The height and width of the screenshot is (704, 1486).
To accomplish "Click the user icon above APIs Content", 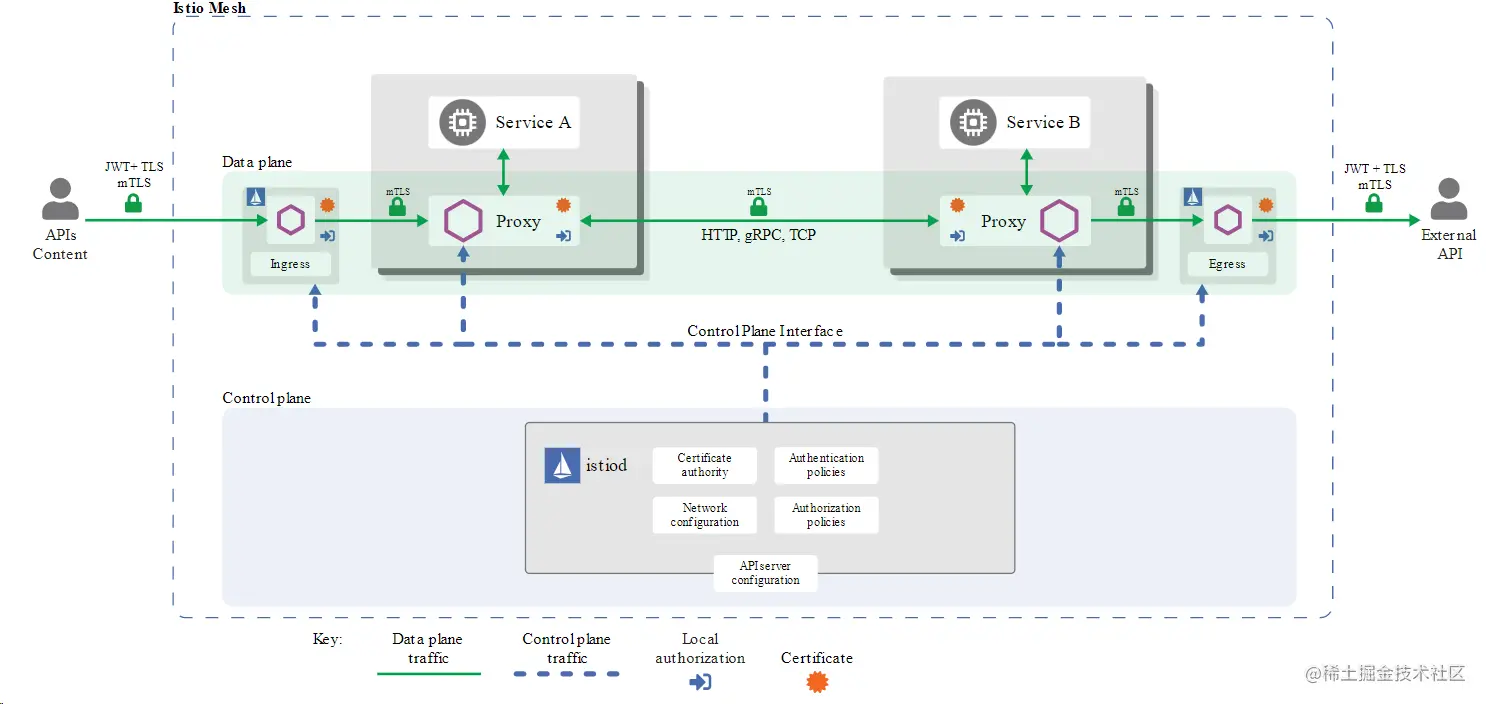I will click(x=60, y=199).
